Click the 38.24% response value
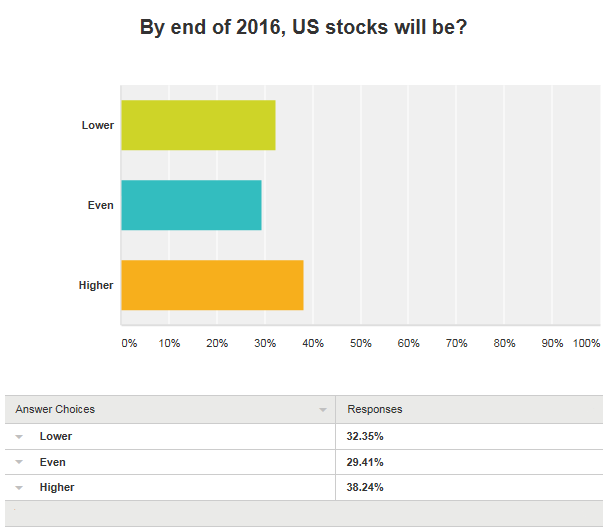607x532 pixels. pos(365,487)
